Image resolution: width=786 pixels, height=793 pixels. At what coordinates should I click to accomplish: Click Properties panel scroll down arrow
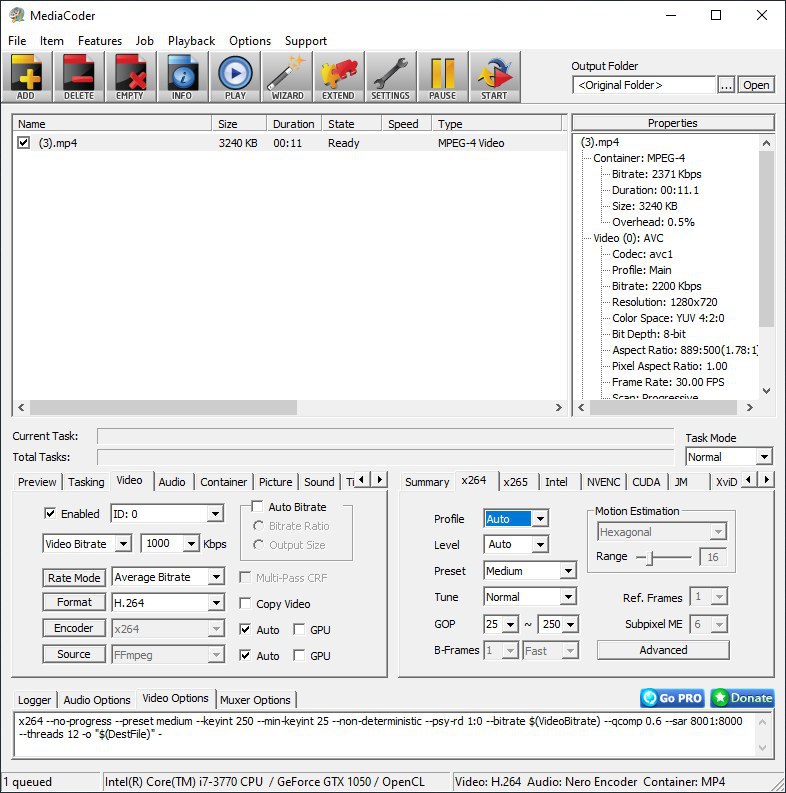tap(766, 390)
